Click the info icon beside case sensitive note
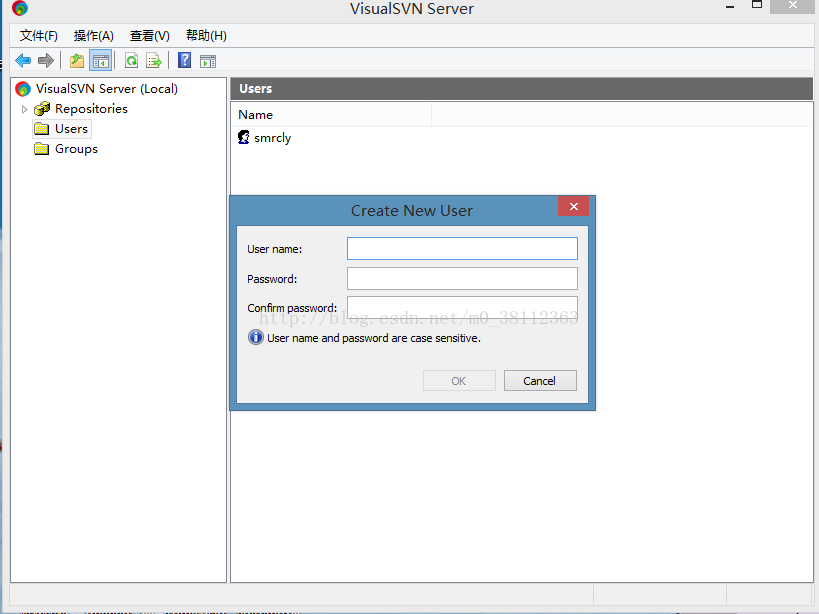The height and width of the screenshot is (614, 819). click(255, 337)
